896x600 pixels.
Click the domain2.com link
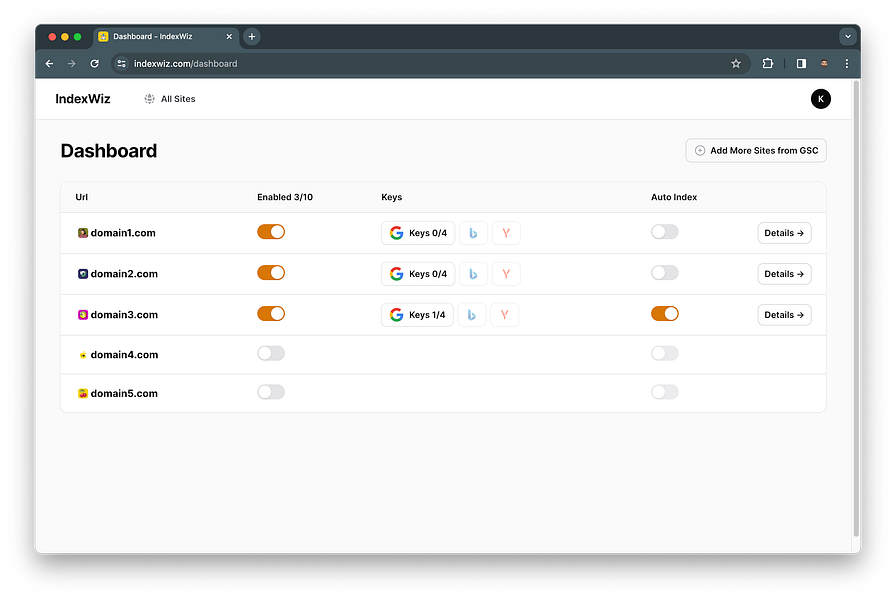[124, 274]
